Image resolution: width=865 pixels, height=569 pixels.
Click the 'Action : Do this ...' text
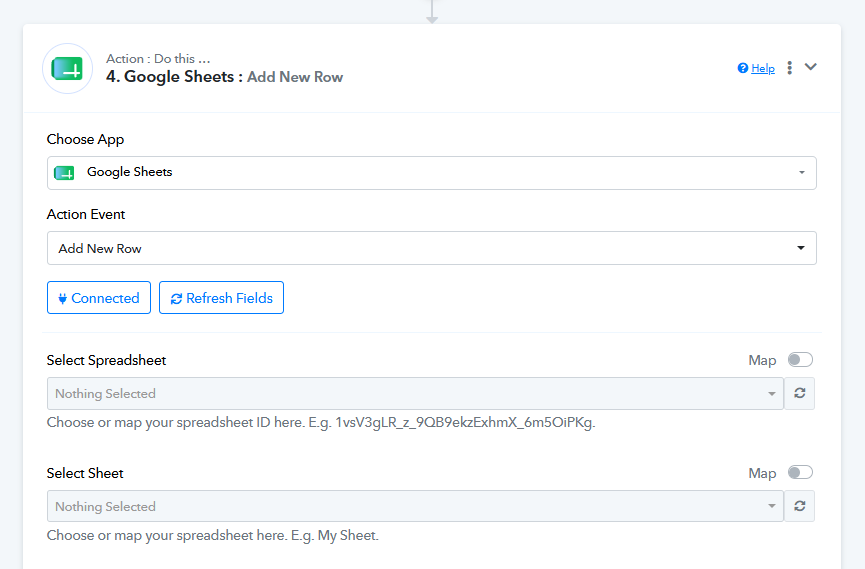pyautogui.click(x=158, y=59)
